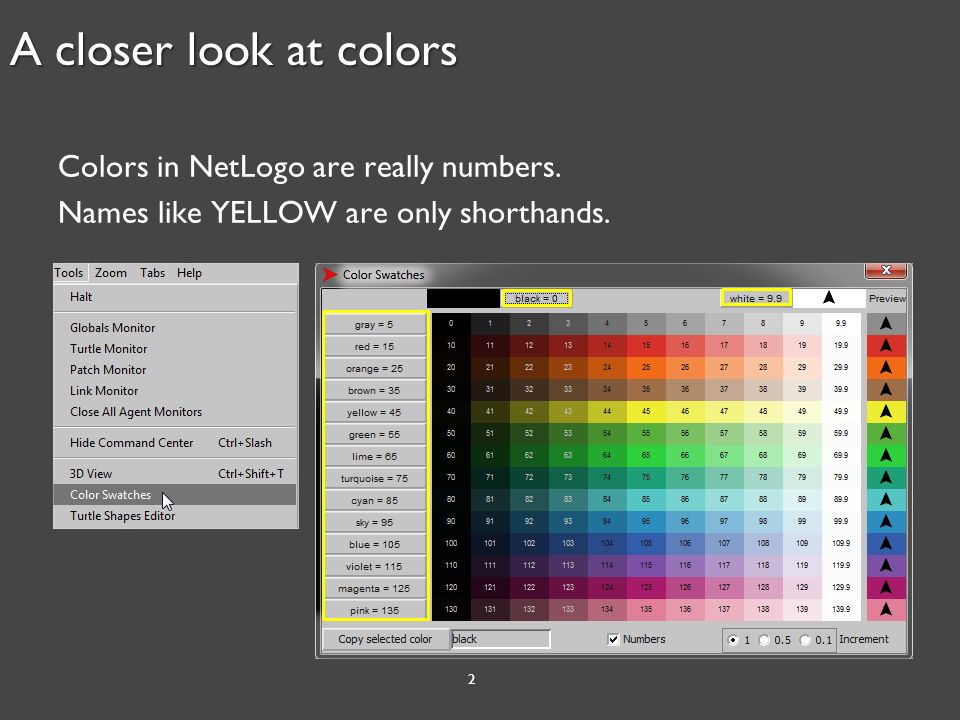Open the Turtle Shapes Editor
Viewport: 960px width, 720px height.
[x=175, y=516]
